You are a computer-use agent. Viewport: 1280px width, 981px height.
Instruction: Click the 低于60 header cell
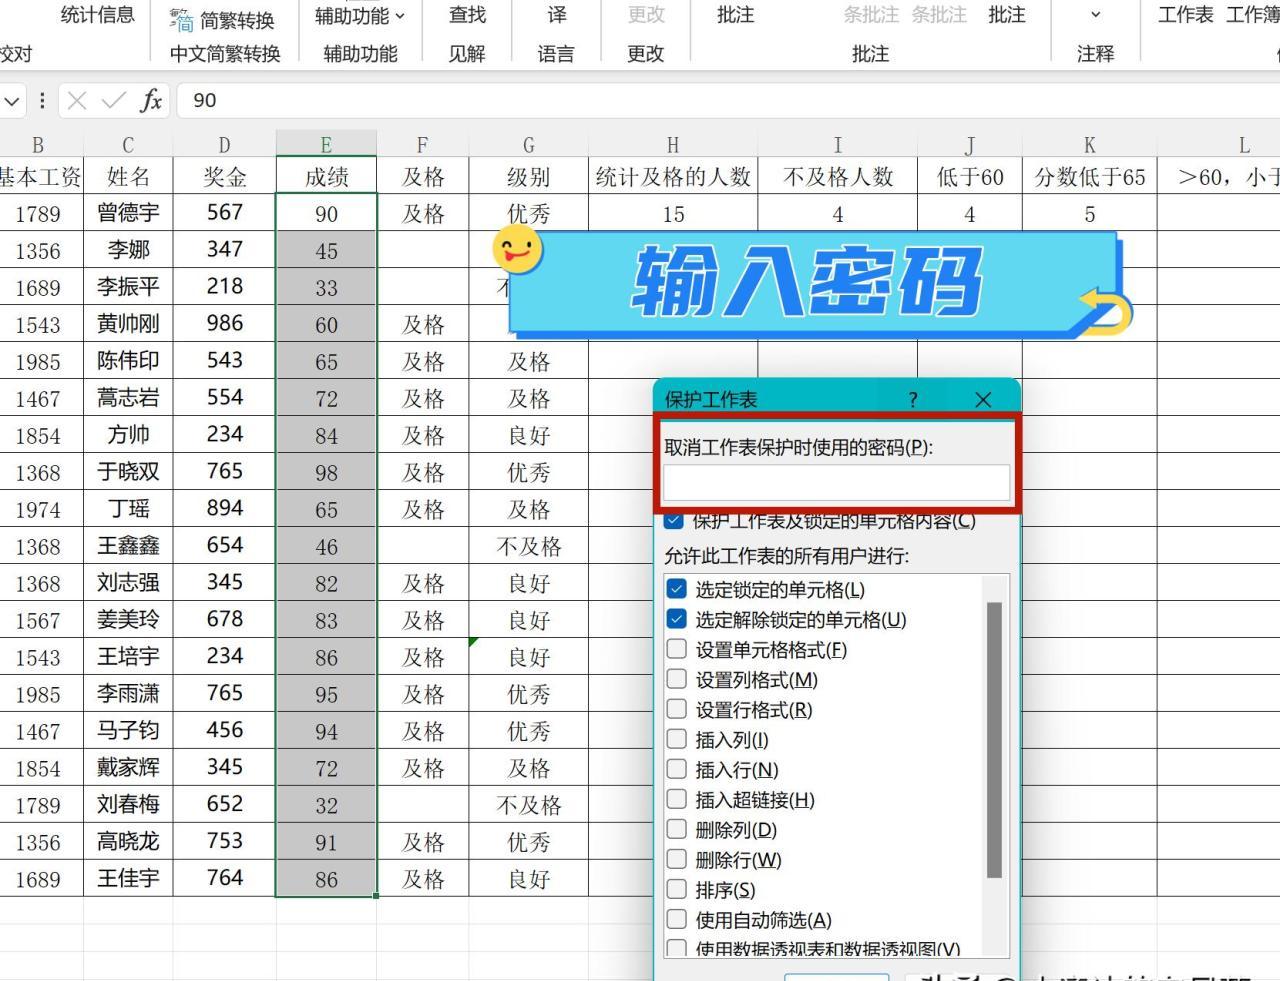click(969, 177)
